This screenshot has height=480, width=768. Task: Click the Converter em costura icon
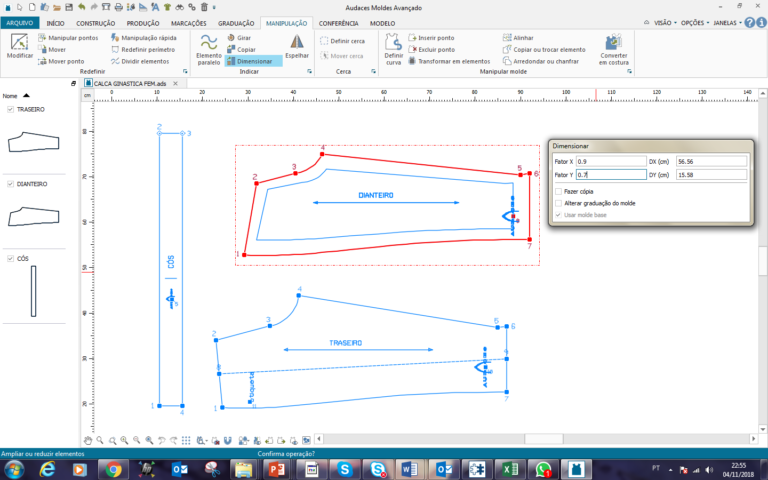click(x=614, y=49)
